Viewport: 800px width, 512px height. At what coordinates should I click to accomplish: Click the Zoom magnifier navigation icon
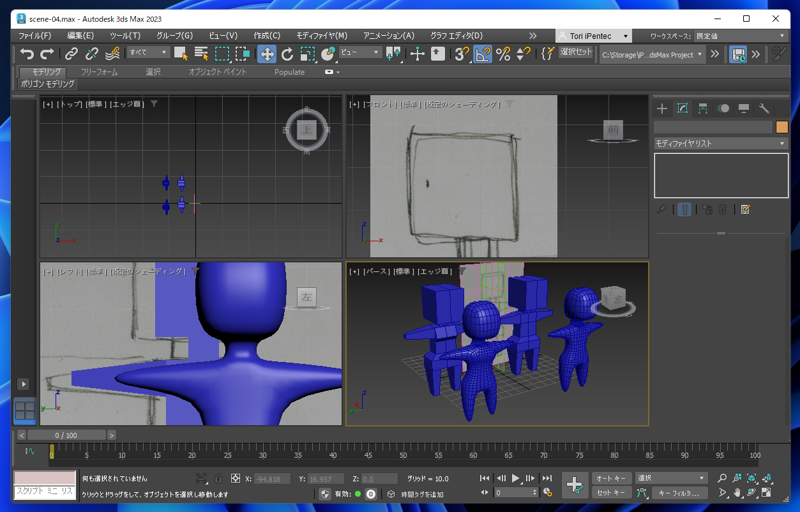[722, 478]
